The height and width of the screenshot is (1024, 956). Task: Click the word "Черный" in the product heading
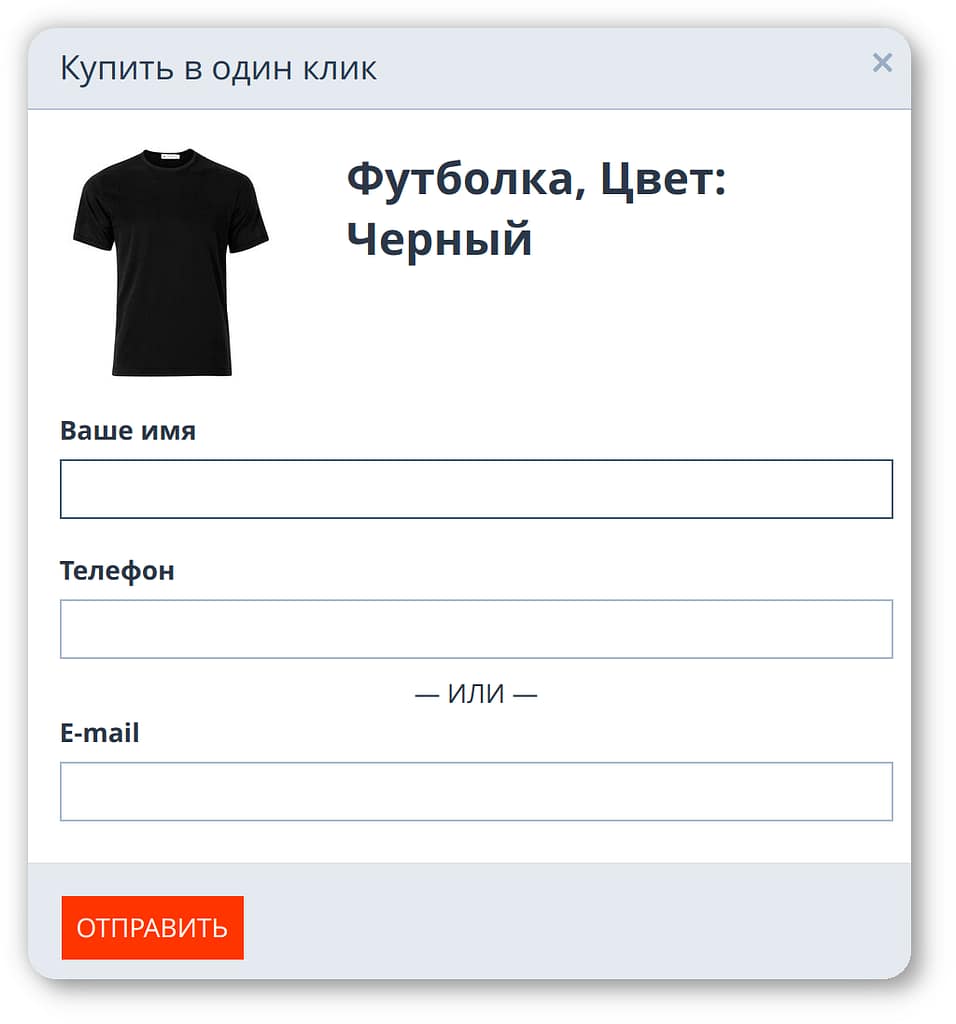click(x=439, y=240)
